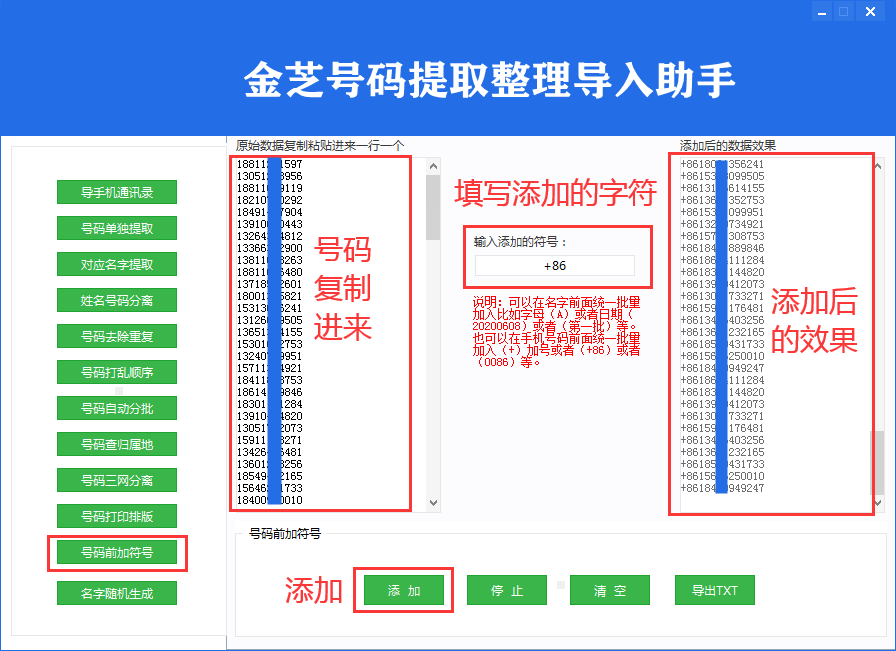The width and height of the screenshot is (896, 651).
Task: Open the 号码自动分批 batching tool
Action: [x=119, y=408]
